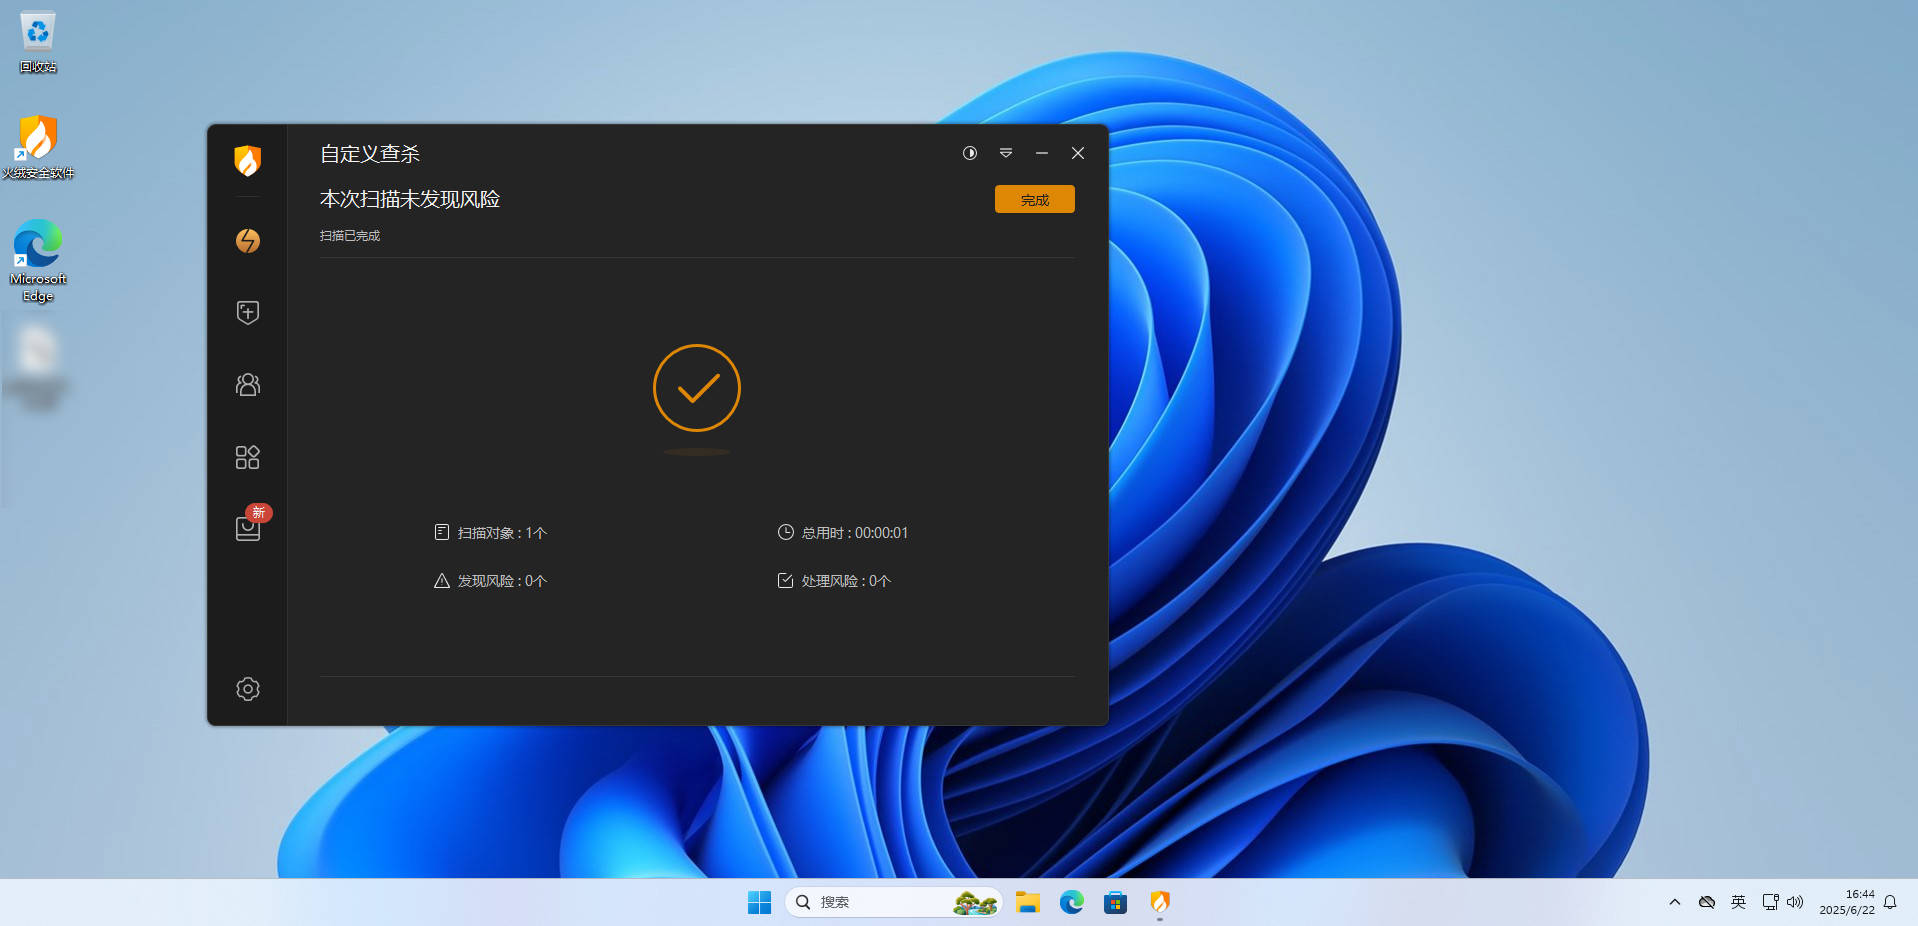The image size is (1918, 926).
Task: Open File Explorer from the taskbar
Action: coord(1028,903)
